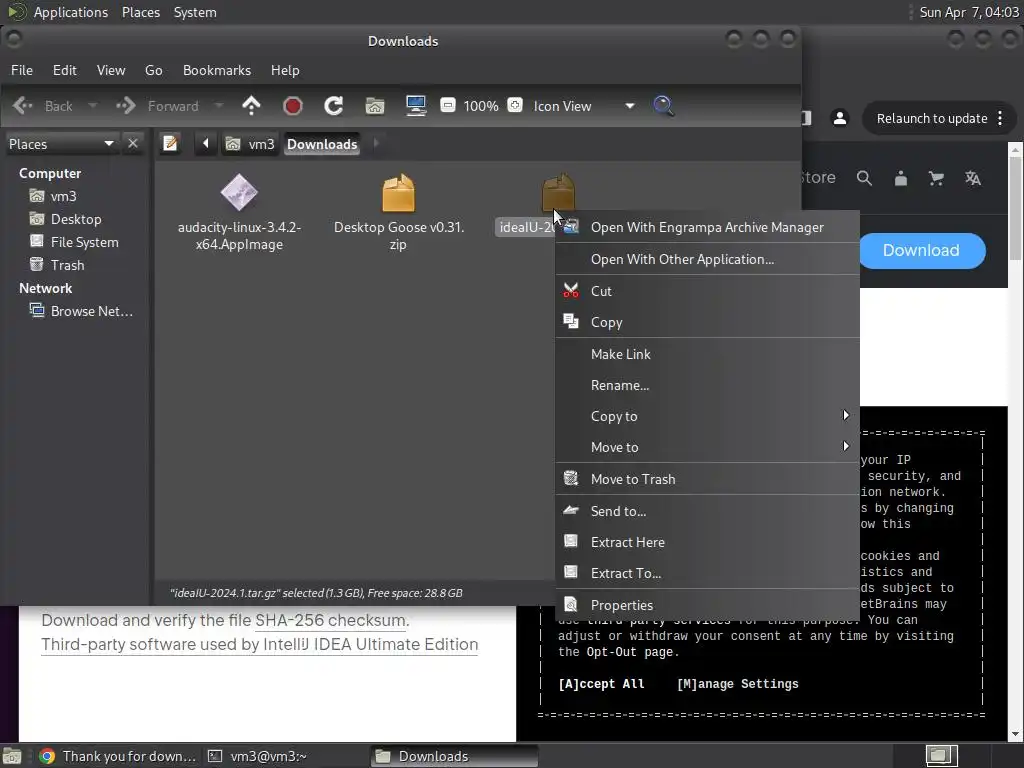Select Copy from the context menu
This screenshot has height=768, width=1024.
click(707, 322)
